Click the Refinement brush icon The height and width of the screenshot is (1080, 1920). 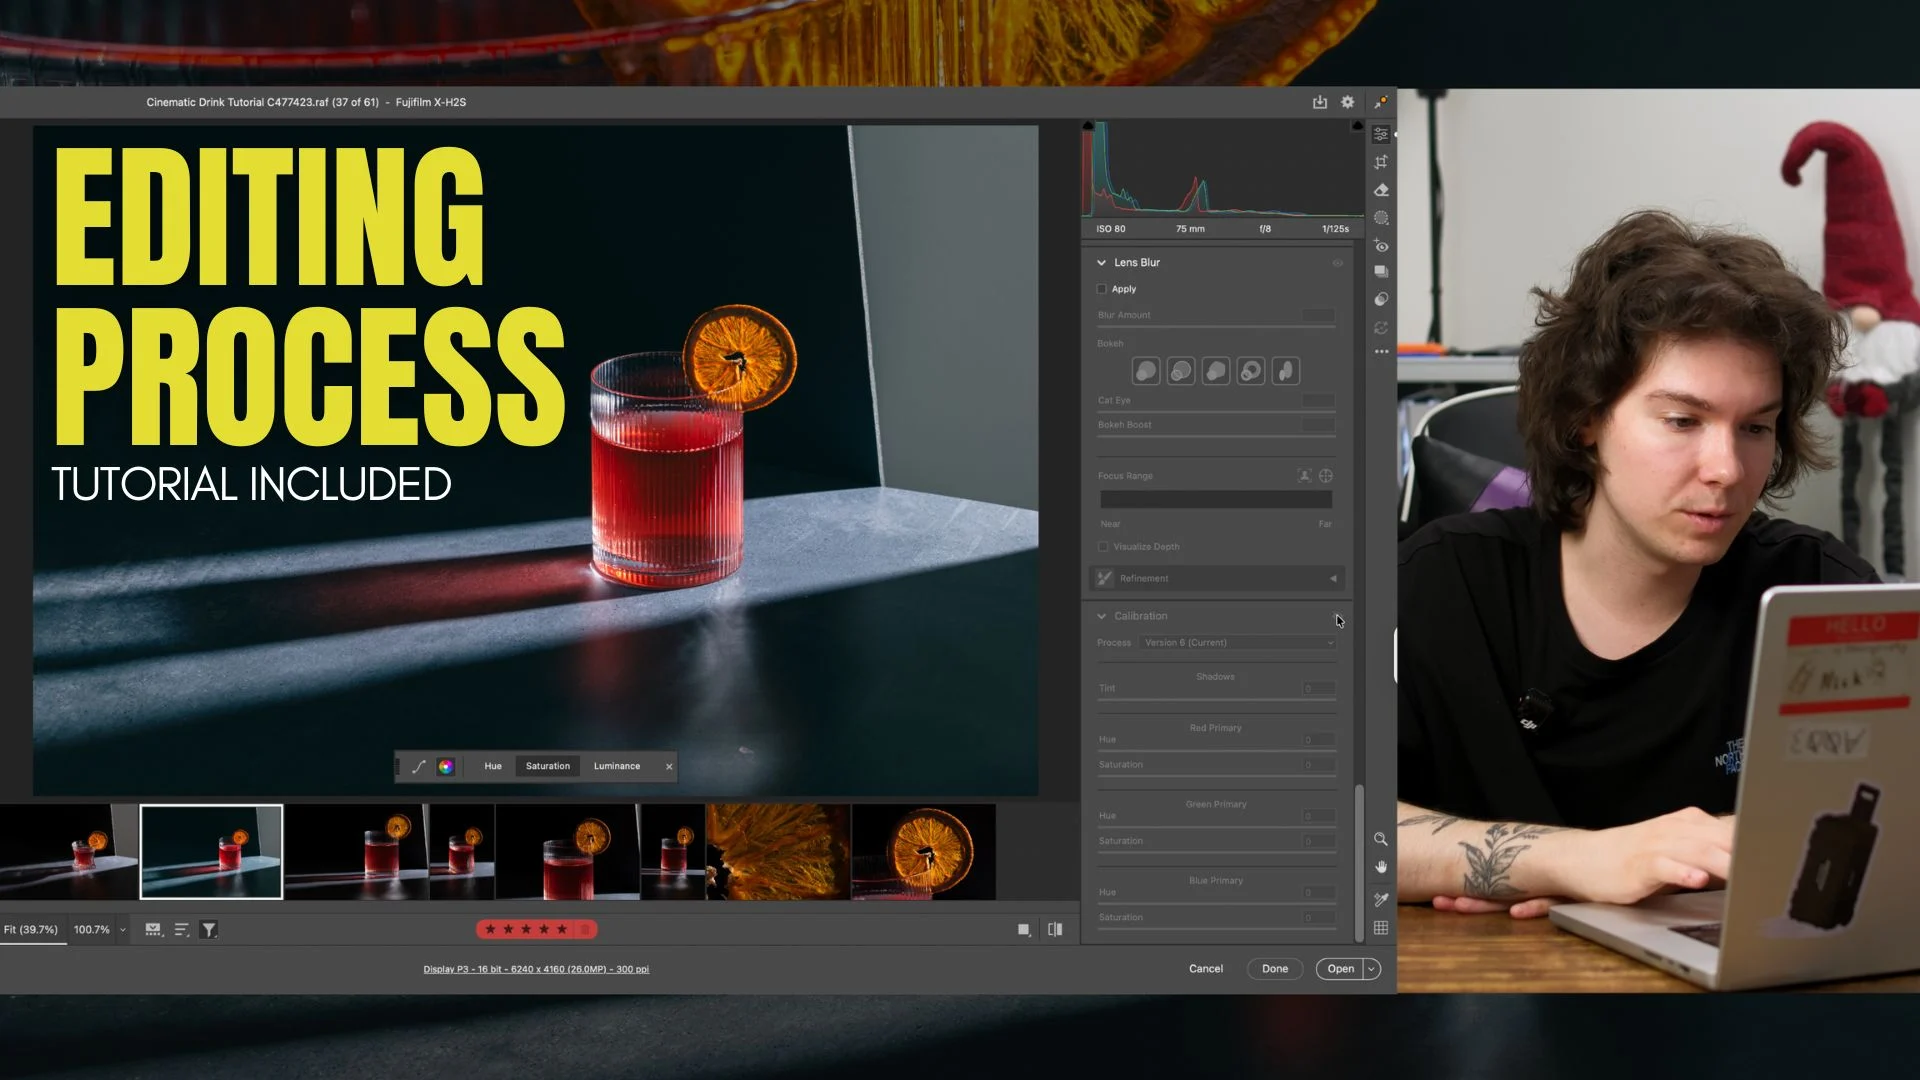1105,579
